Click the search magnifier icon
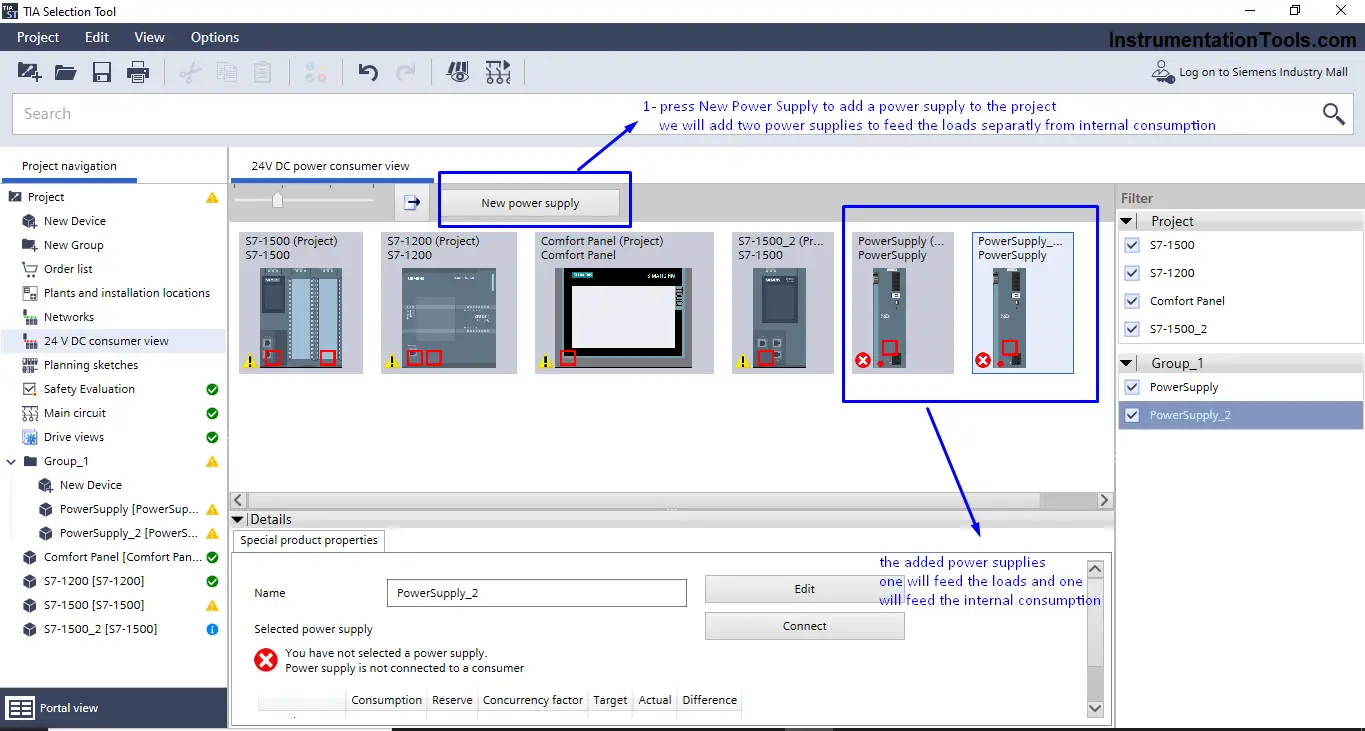Viewport: 1365px width, 731px height. (1334, 114)
